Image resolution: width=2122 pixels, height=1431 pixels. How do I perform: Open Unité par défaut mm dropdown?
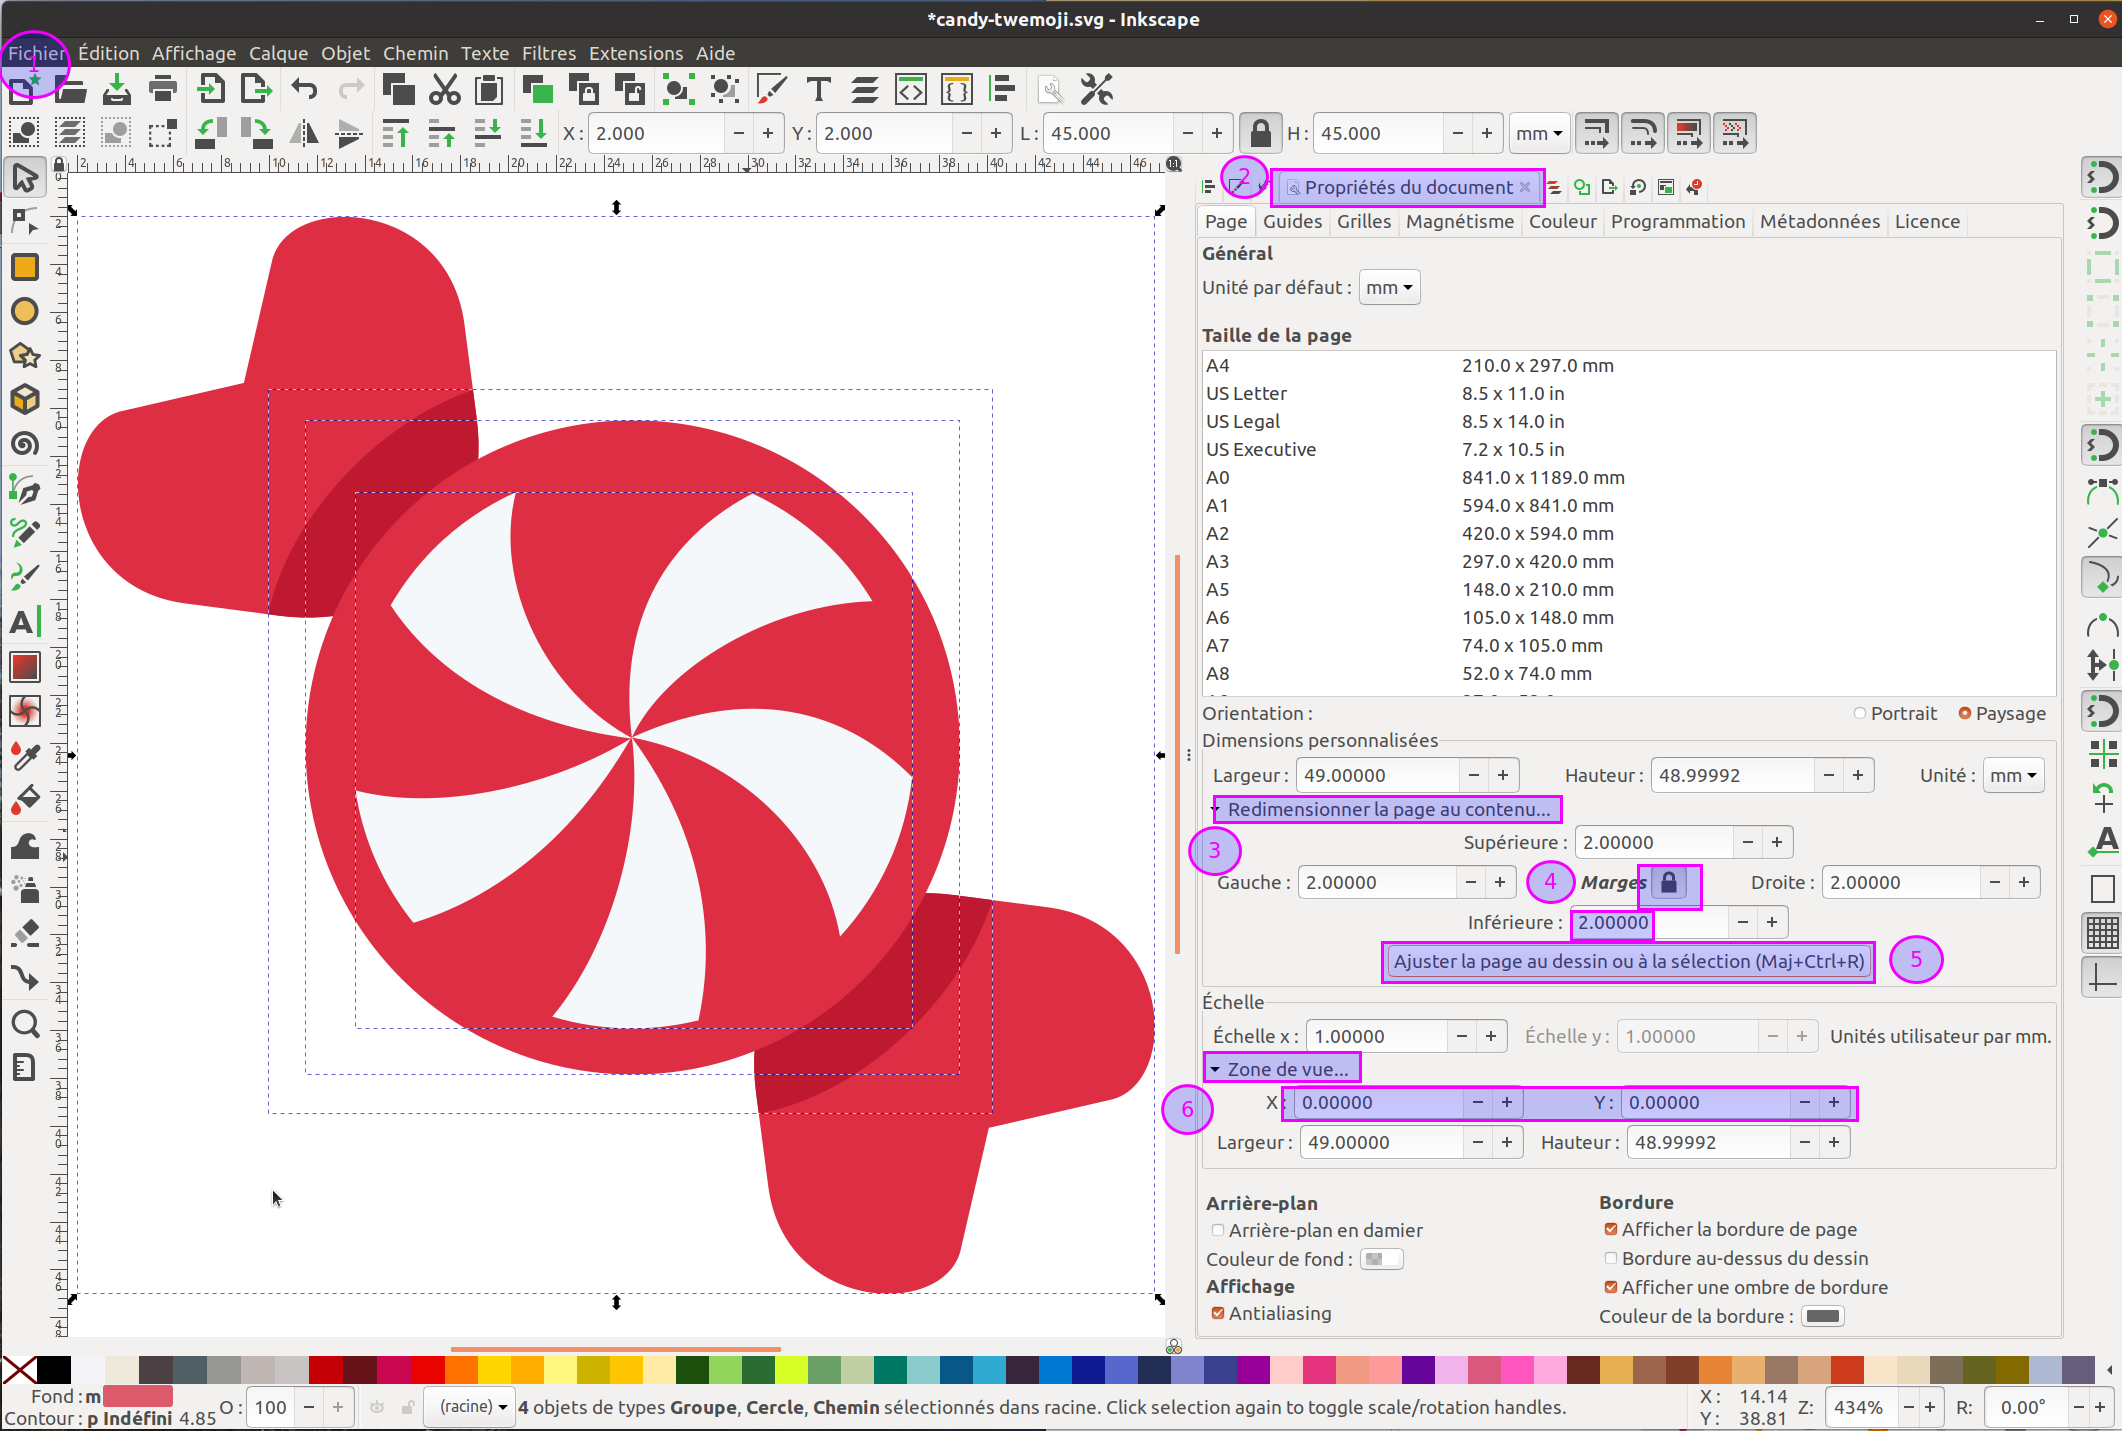(1389, 288)
